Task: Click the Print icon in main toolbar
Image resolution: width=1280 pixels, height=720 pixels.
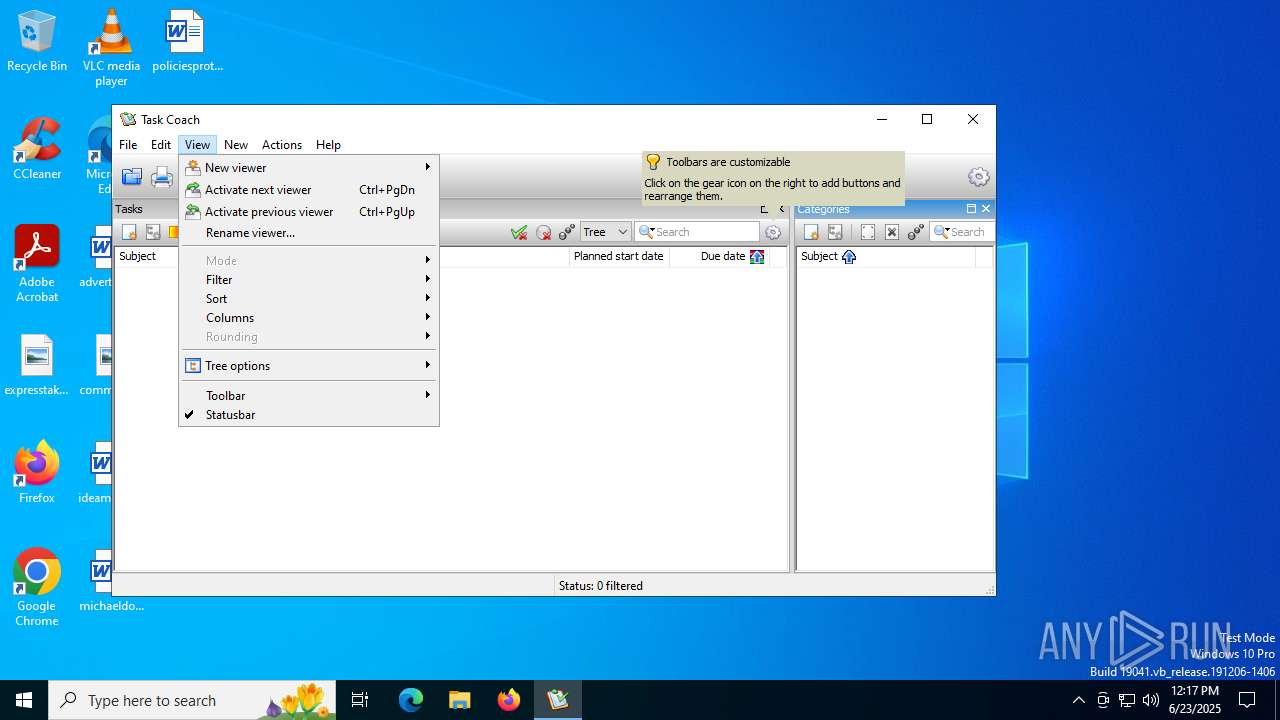Action: coord(162,178)
